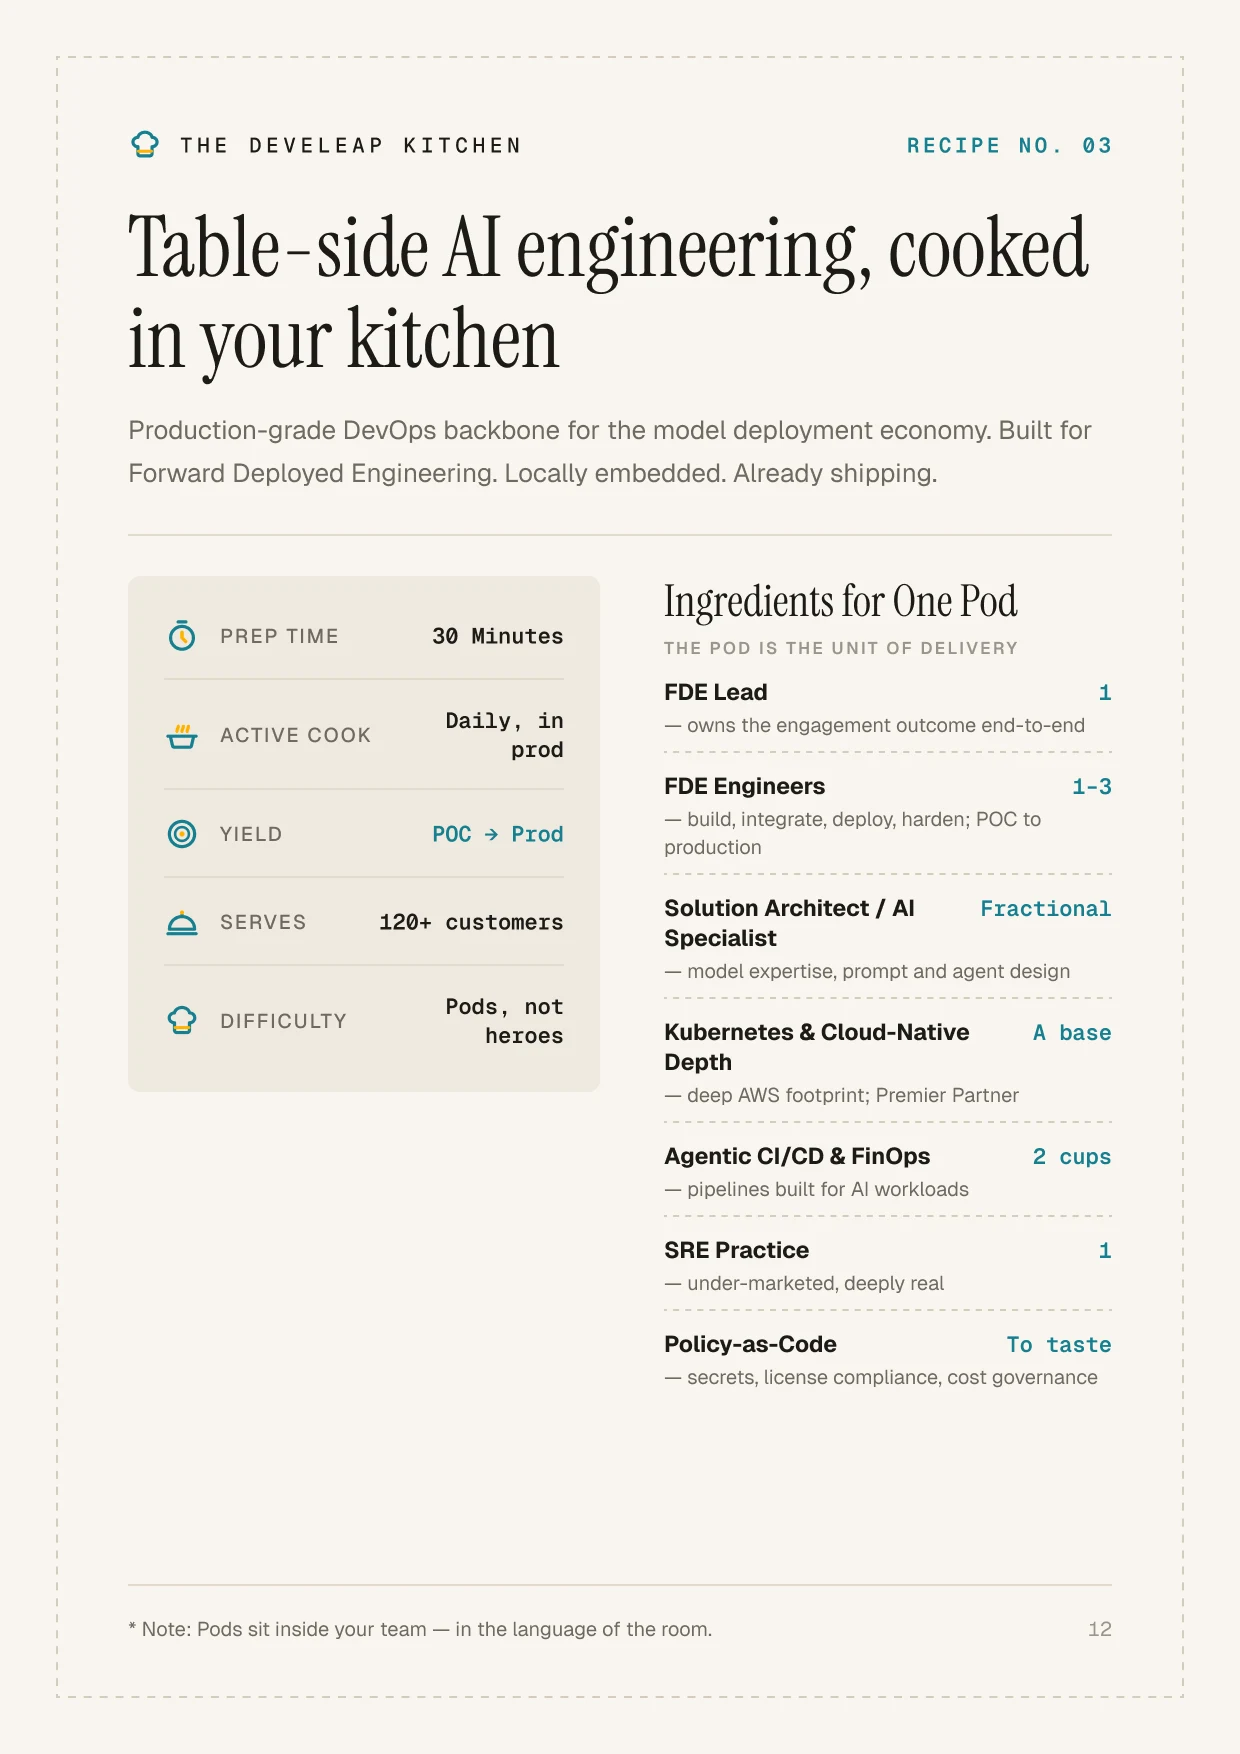Image resolution: width=1240 pixels, height=1754 pixels.
Task: Click the cooking pot icon beside Active Cook
Action: 182,735
